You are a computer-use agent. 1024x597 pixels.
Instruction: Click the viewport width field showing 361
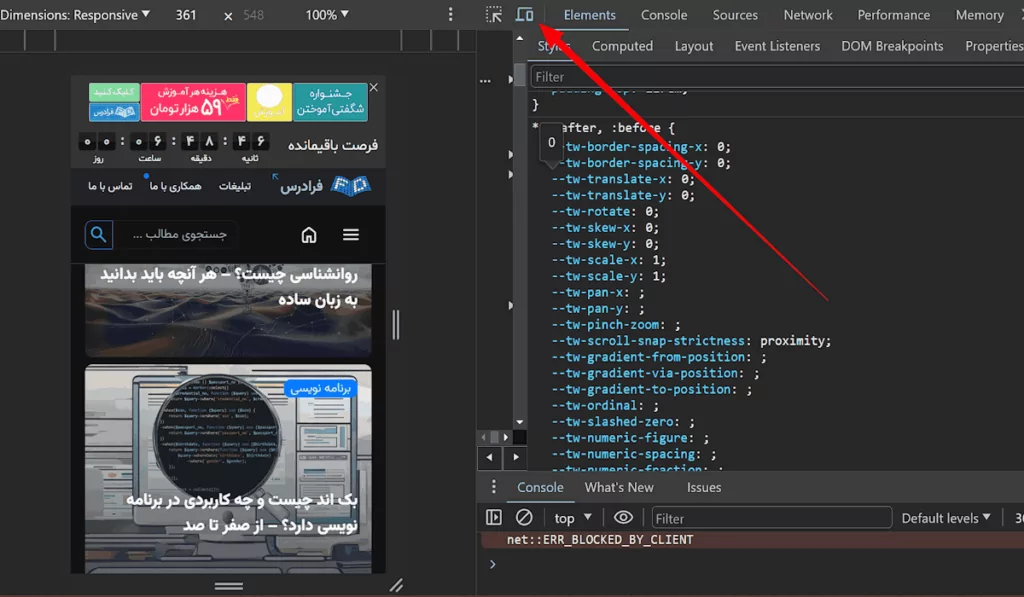pos(186,15)
